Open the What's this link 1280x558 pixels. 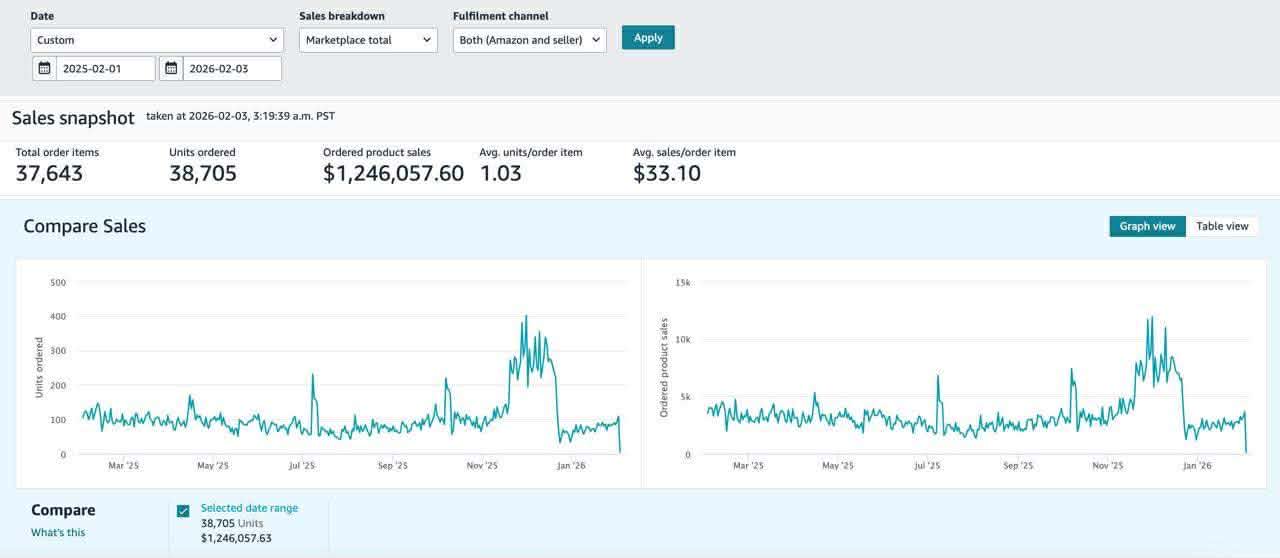pos(58,532)
